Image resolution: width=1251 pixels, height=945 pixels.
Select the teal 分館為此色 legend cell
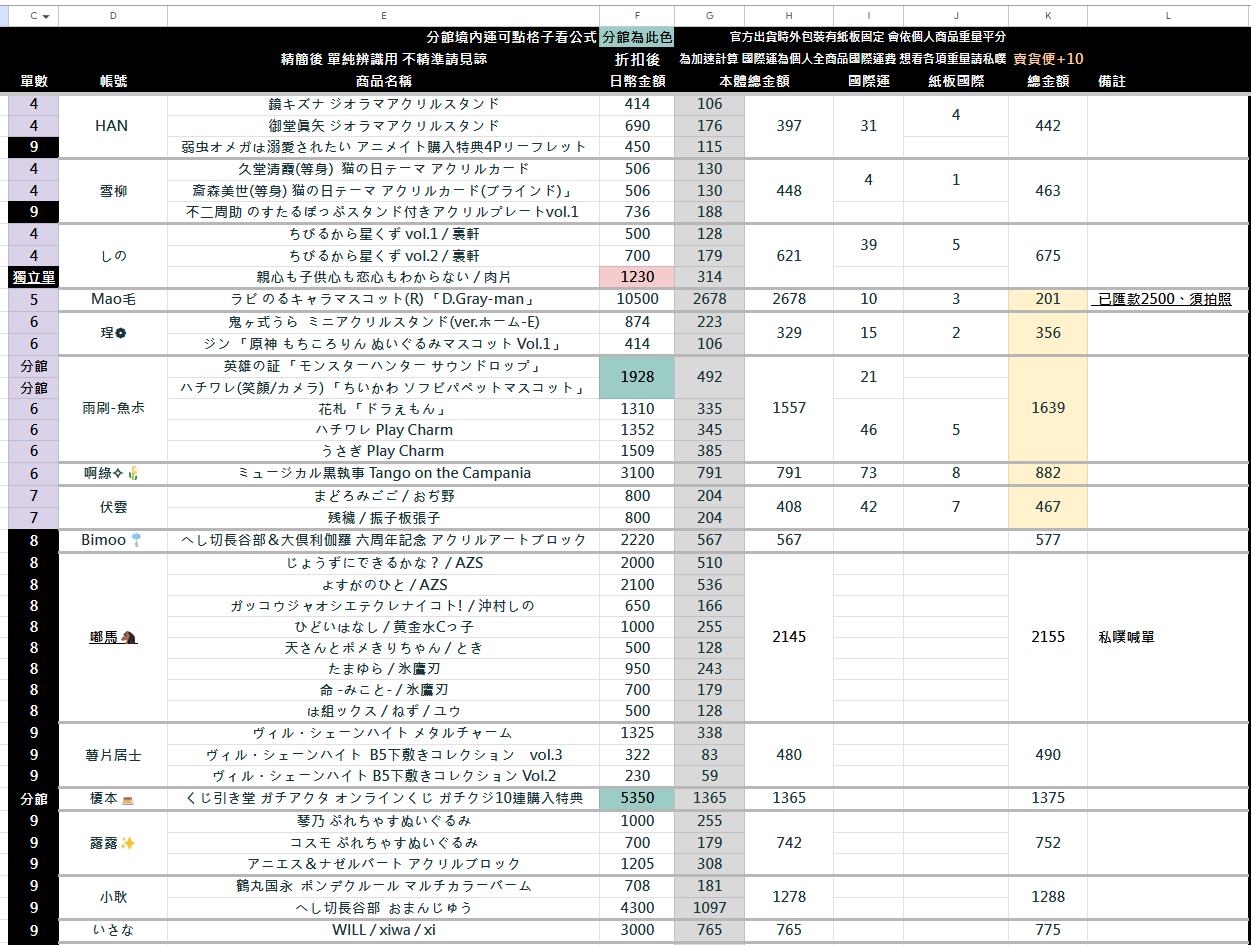pyautogui.click(x=637, y=38)
